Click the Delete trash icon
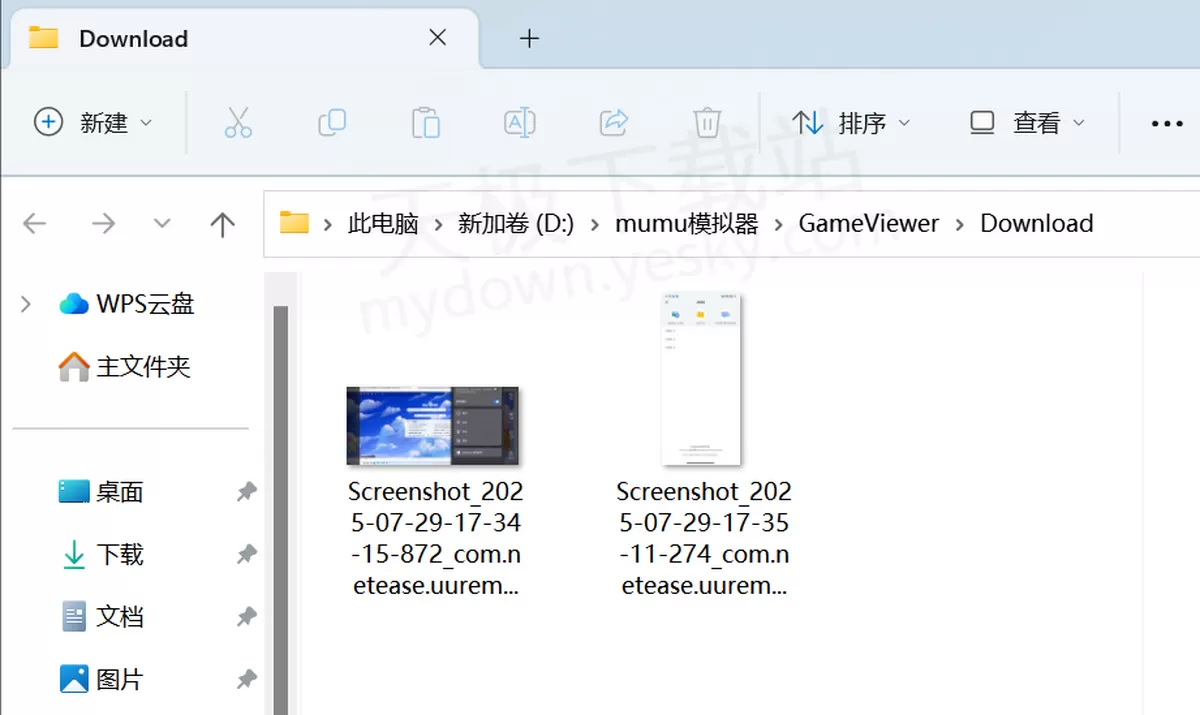1200x715 pixels. 707,122
